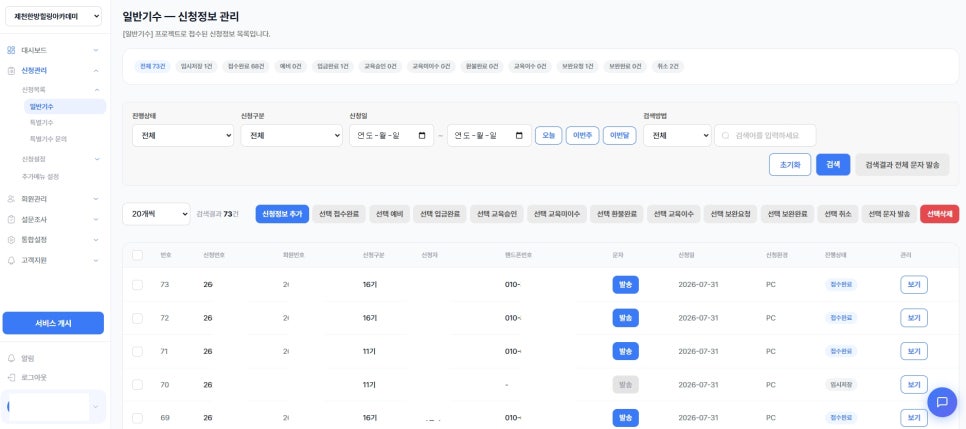966x429 pixels.
Task: Click the end 신청일 date field
Action: click(x=489, y=136)
